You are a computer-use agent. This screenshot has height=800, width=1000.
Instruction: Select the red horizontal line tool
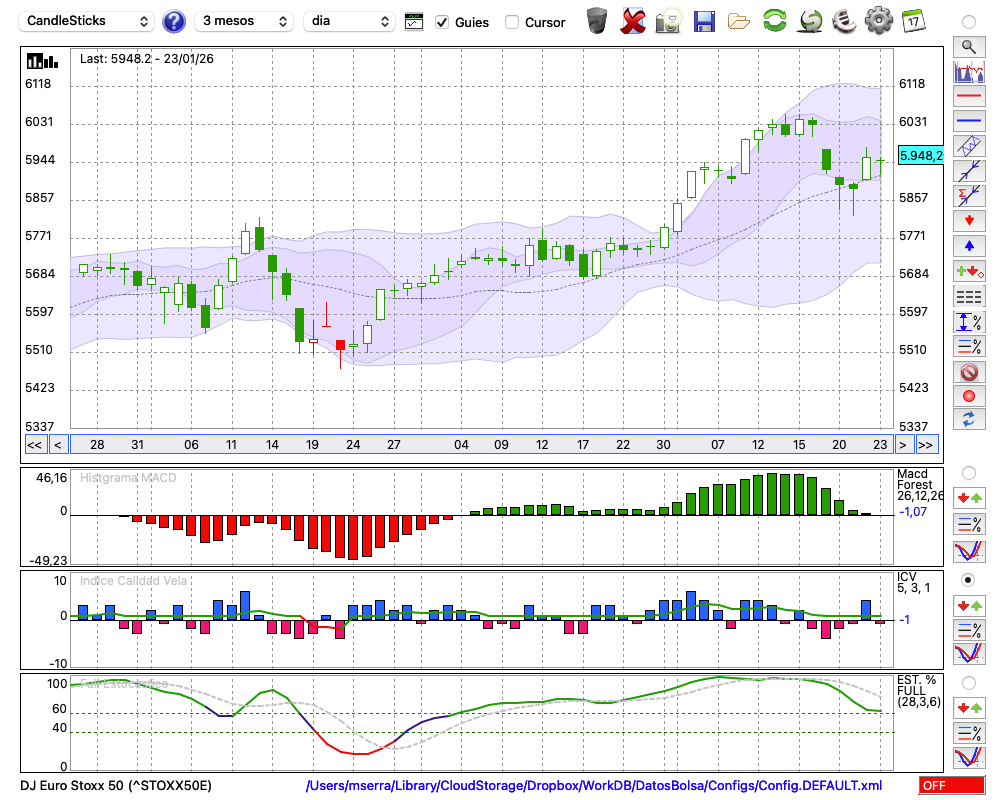coord(968,97)
